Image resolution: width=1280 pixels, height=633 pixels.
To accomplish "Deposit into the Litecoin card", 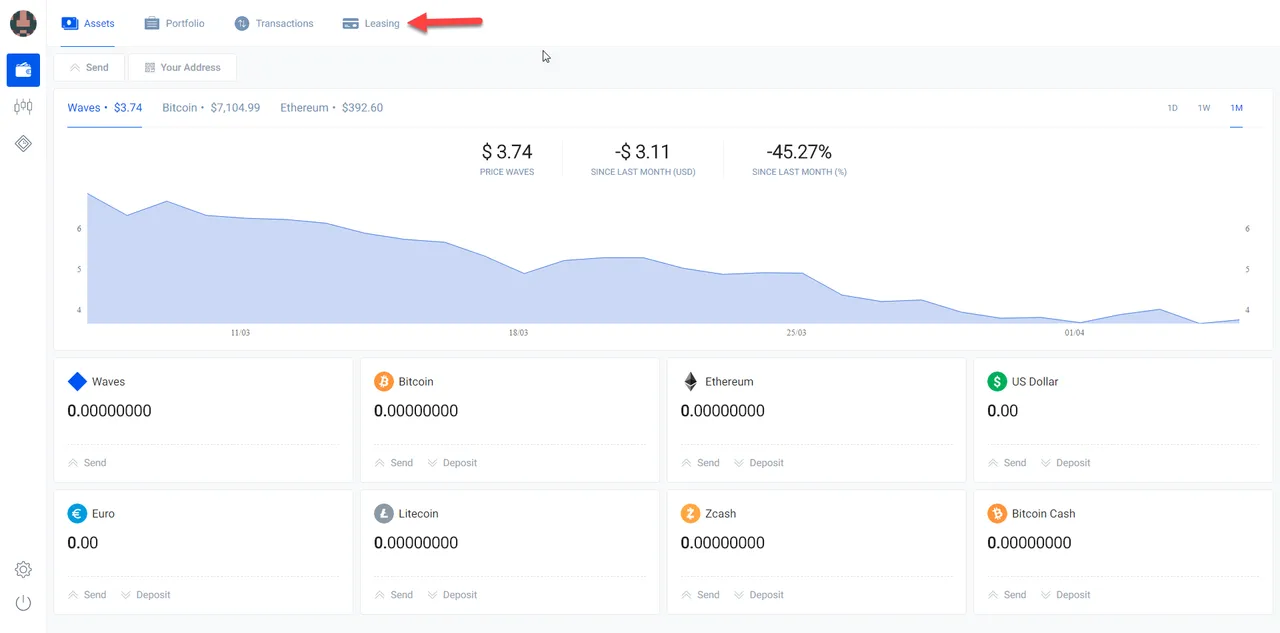I will [452, 595].
